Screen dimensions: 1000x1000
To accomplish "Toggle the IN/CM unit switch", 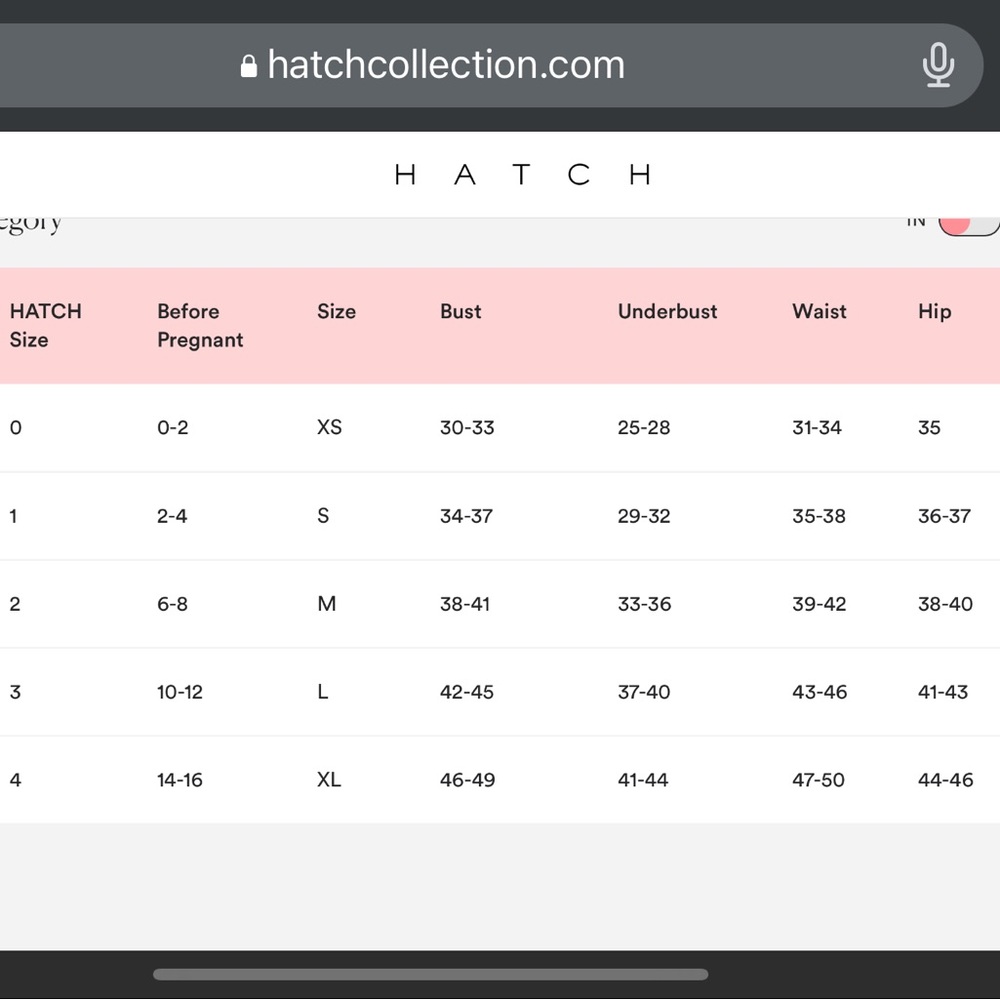I will pos(969,225).
